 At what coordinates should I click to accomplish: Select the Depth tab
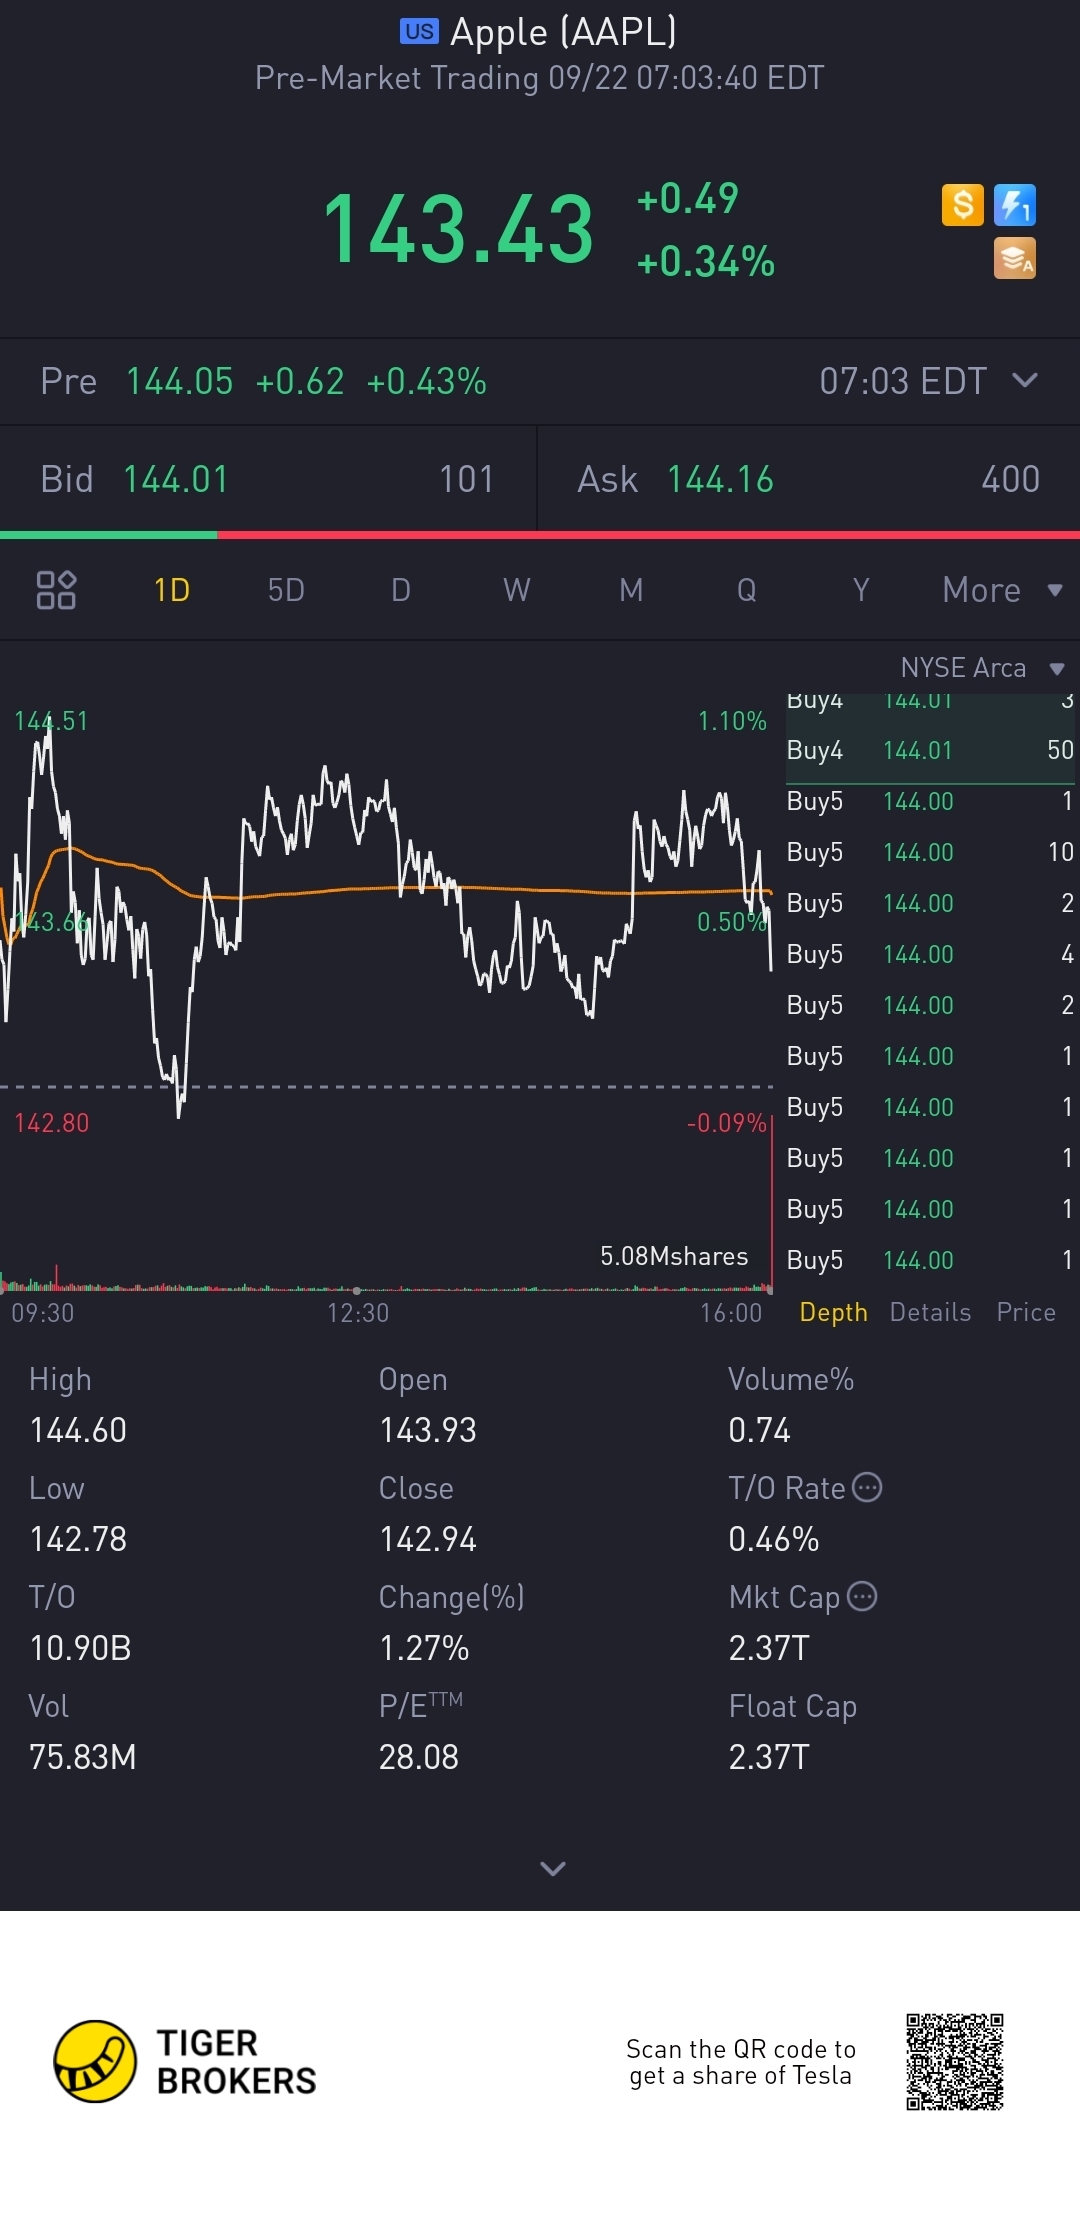(x=834, y=1312)
